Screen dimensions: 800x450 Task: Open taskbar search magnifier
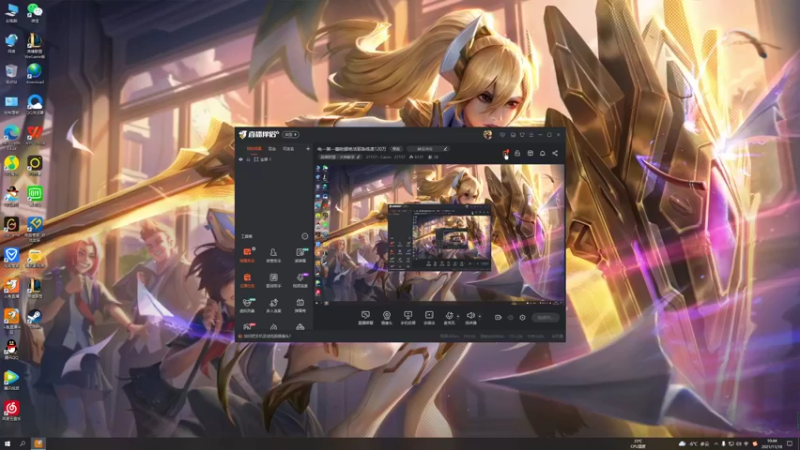pyautogui.click(x=22, y=443)
